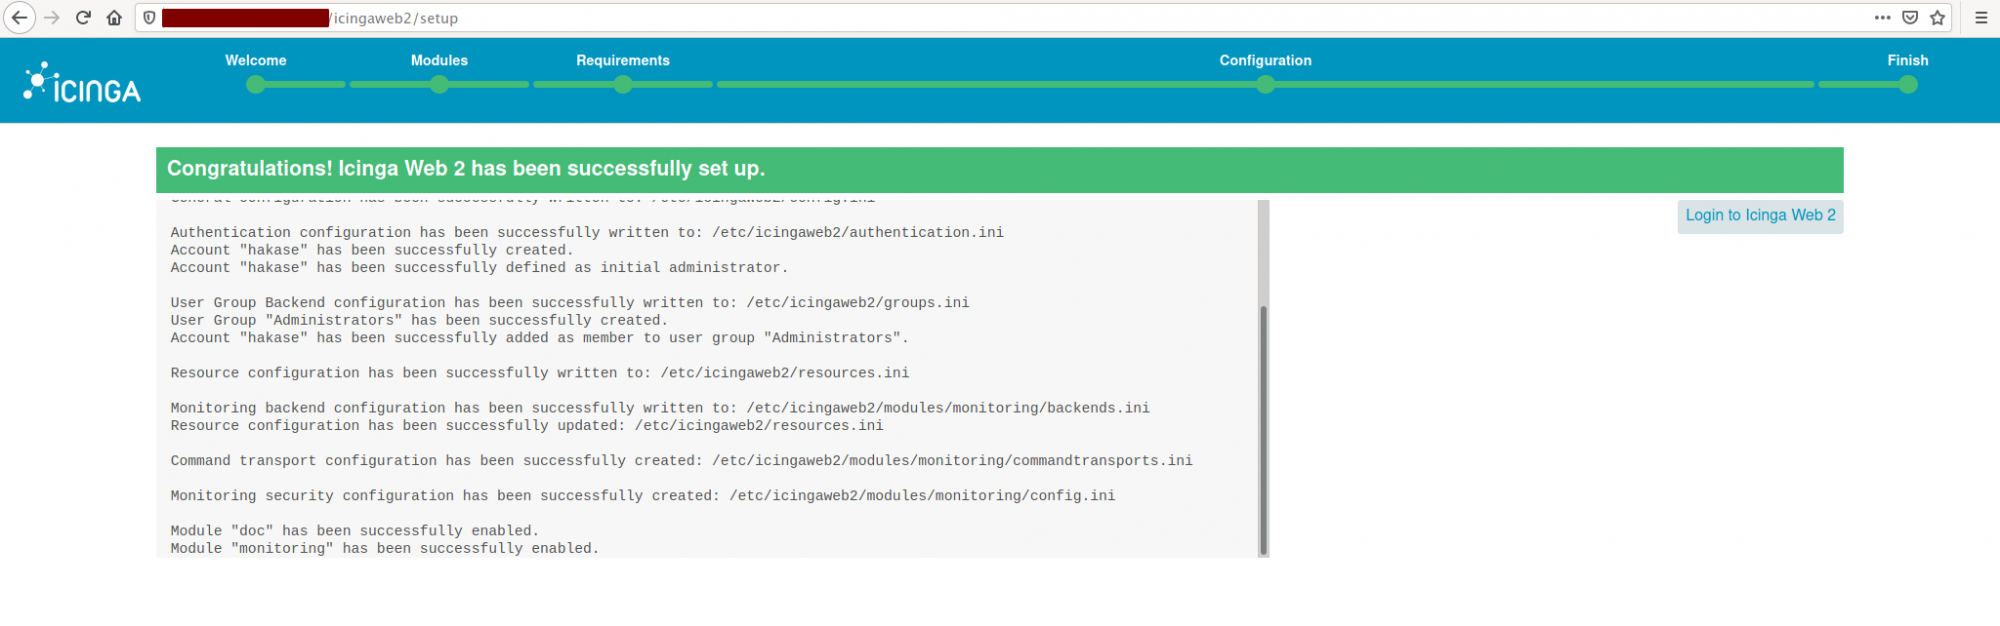Go back to the previous page

[x=19, y=18]
